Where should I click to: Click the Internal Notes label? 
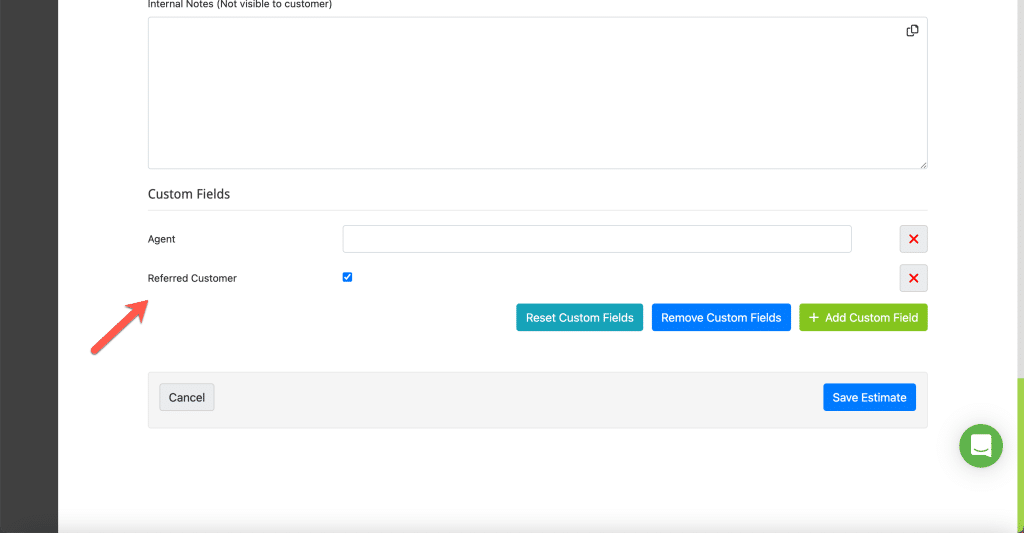pyautogui.click(x=240, y=5)
